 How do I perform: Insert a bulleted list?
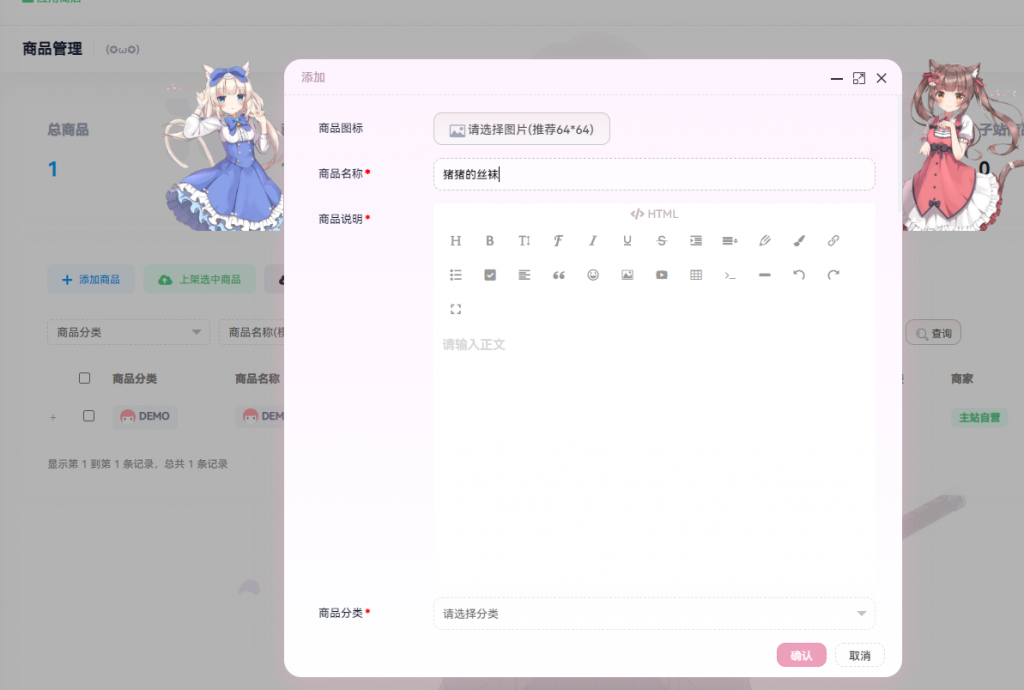point(456,275)
